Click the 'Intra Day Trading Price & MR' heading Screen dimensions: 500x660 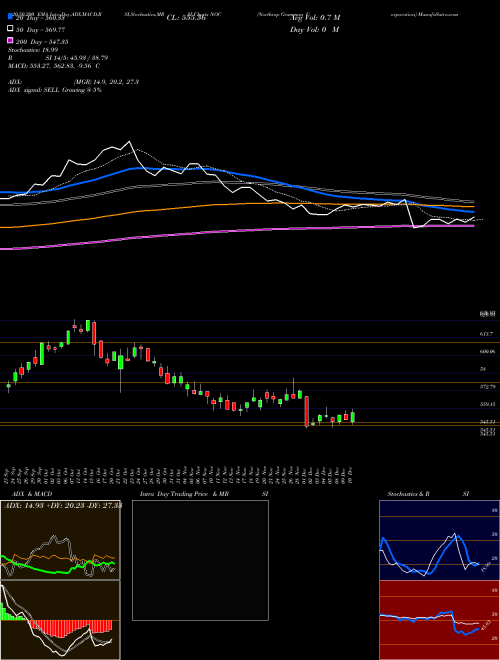184,494
